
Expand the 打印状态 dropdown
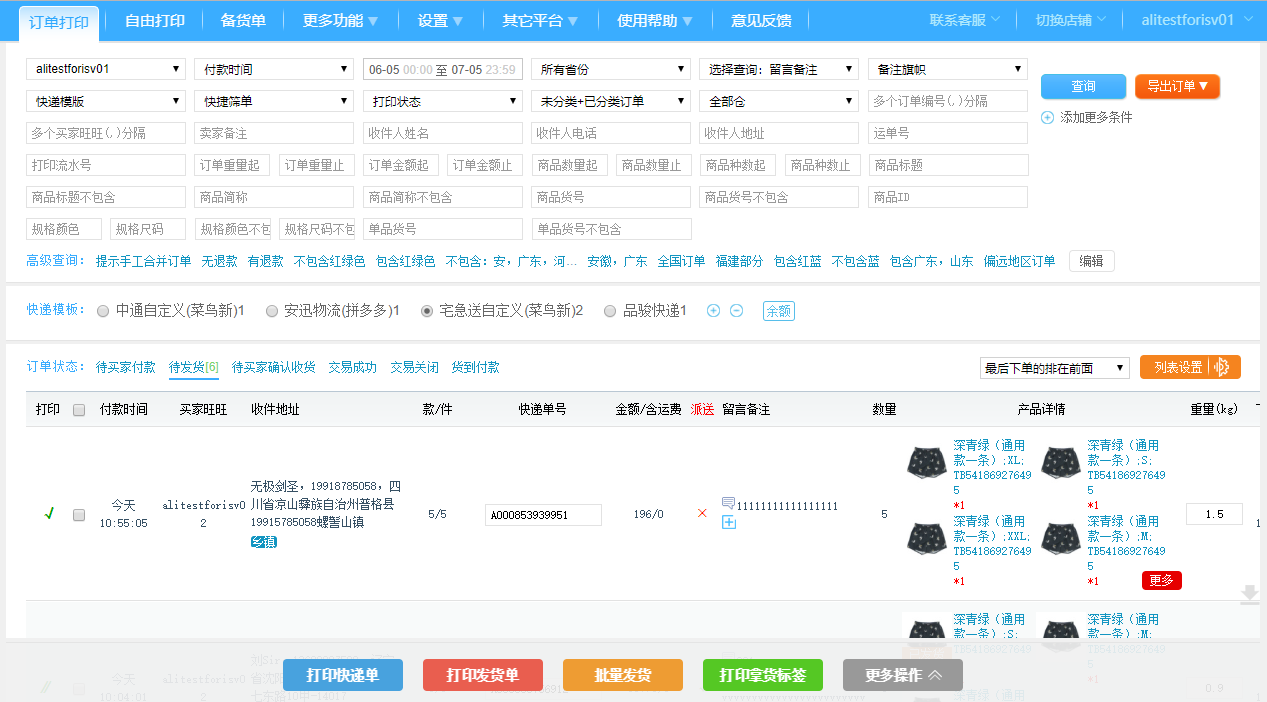point(442,101)
